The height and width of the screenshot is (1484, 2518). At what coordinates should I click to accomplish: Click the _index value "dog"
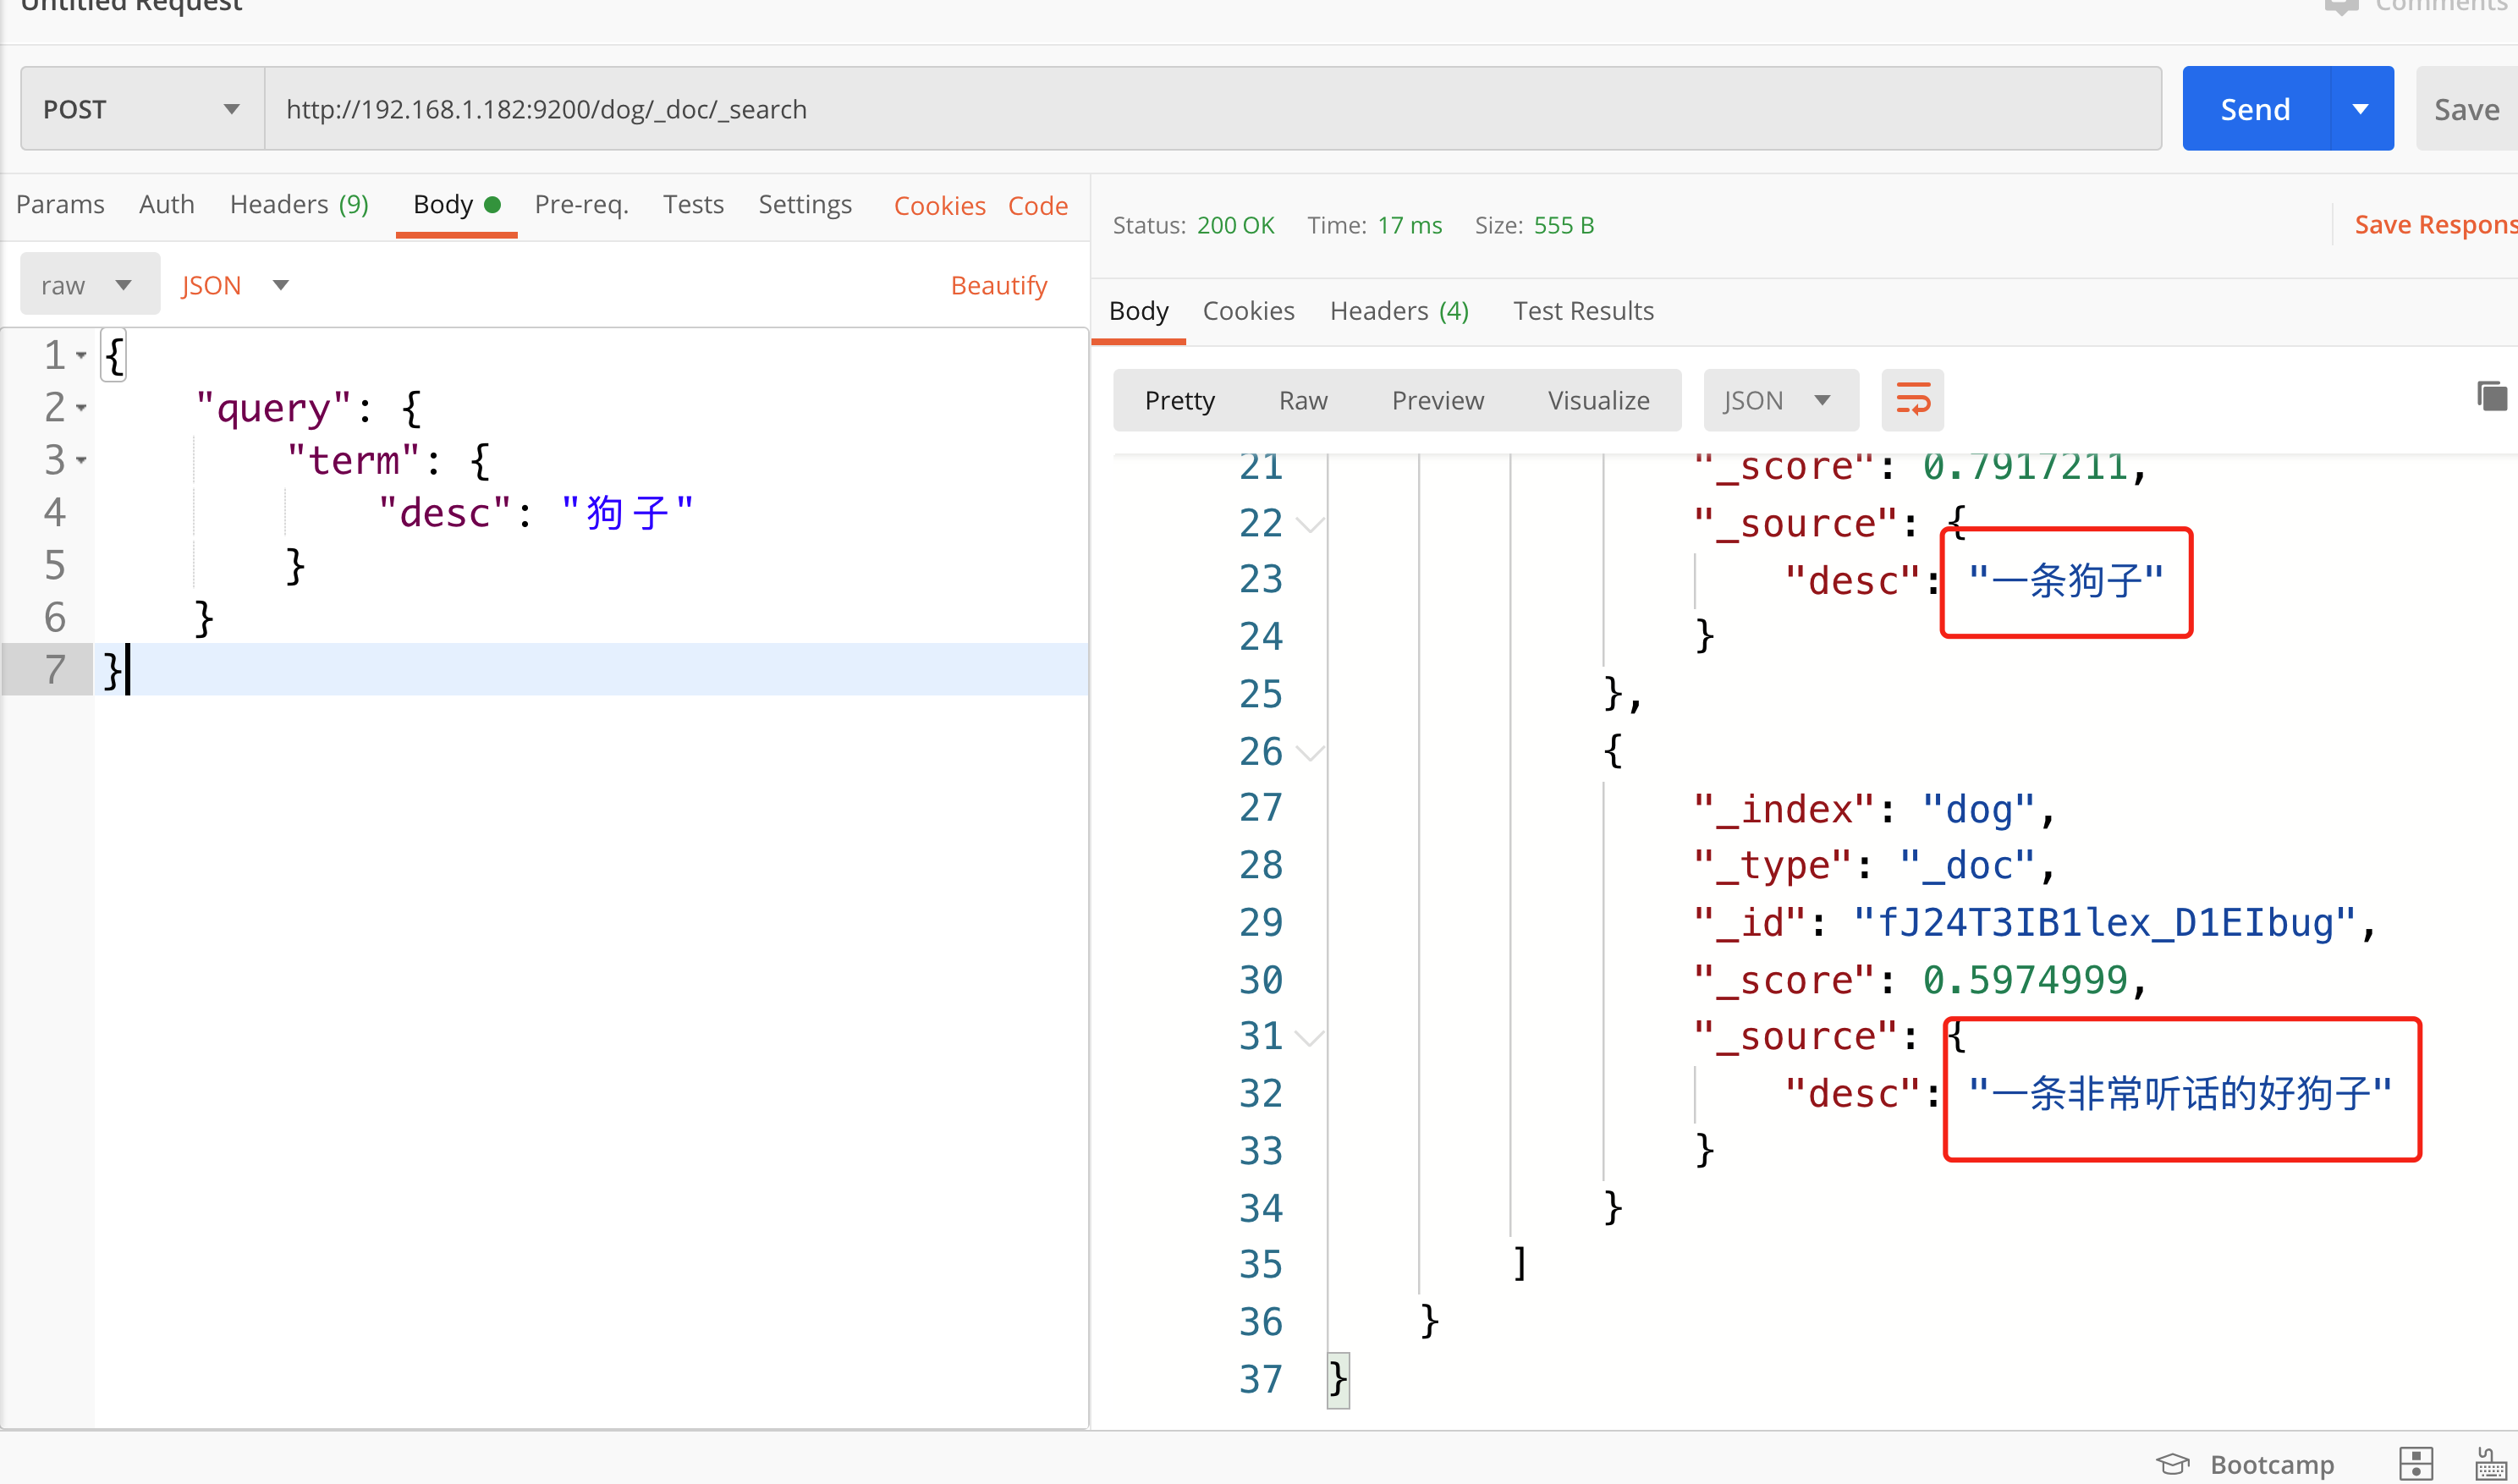(x=1978, y=809)
